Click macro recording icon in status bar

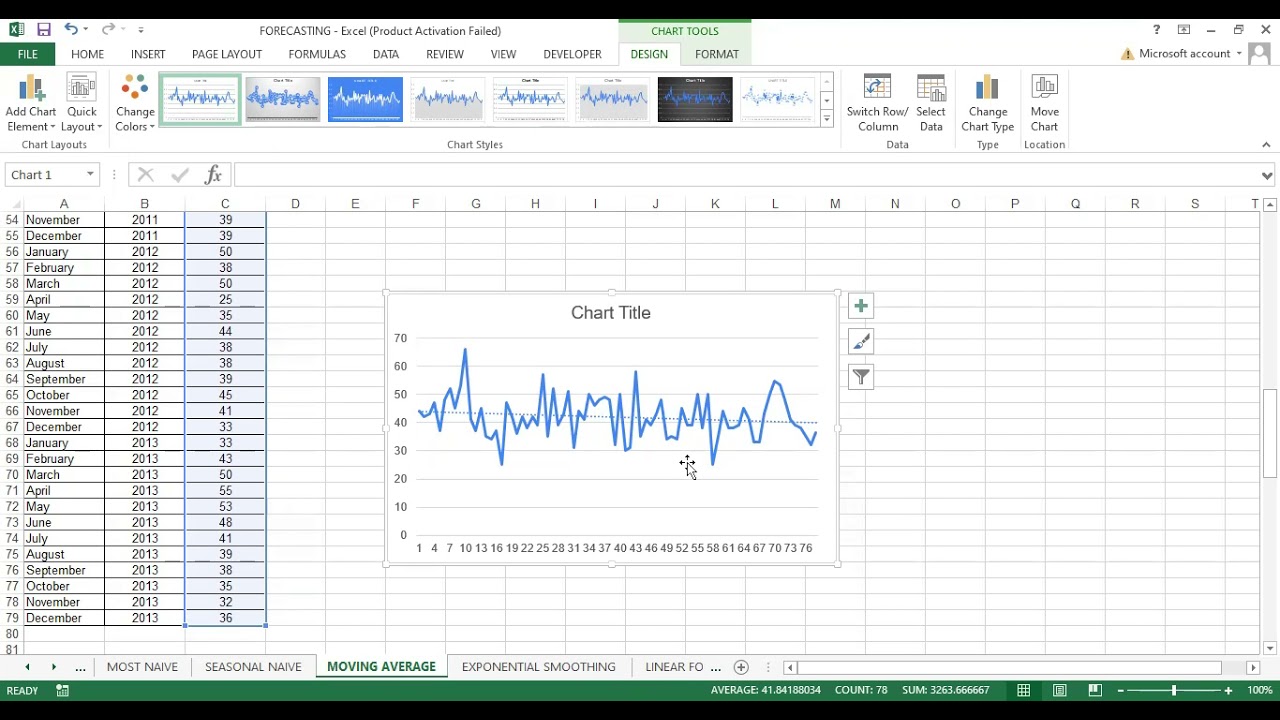(62, 690)
